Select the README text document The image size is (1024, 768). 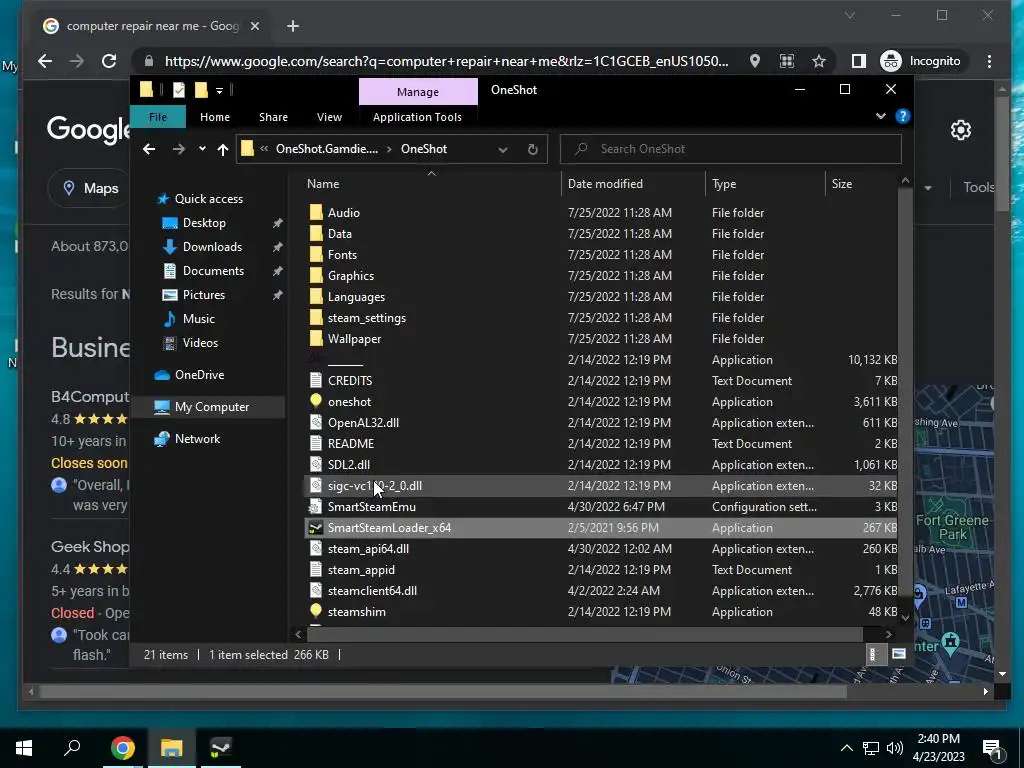(351, 443)
